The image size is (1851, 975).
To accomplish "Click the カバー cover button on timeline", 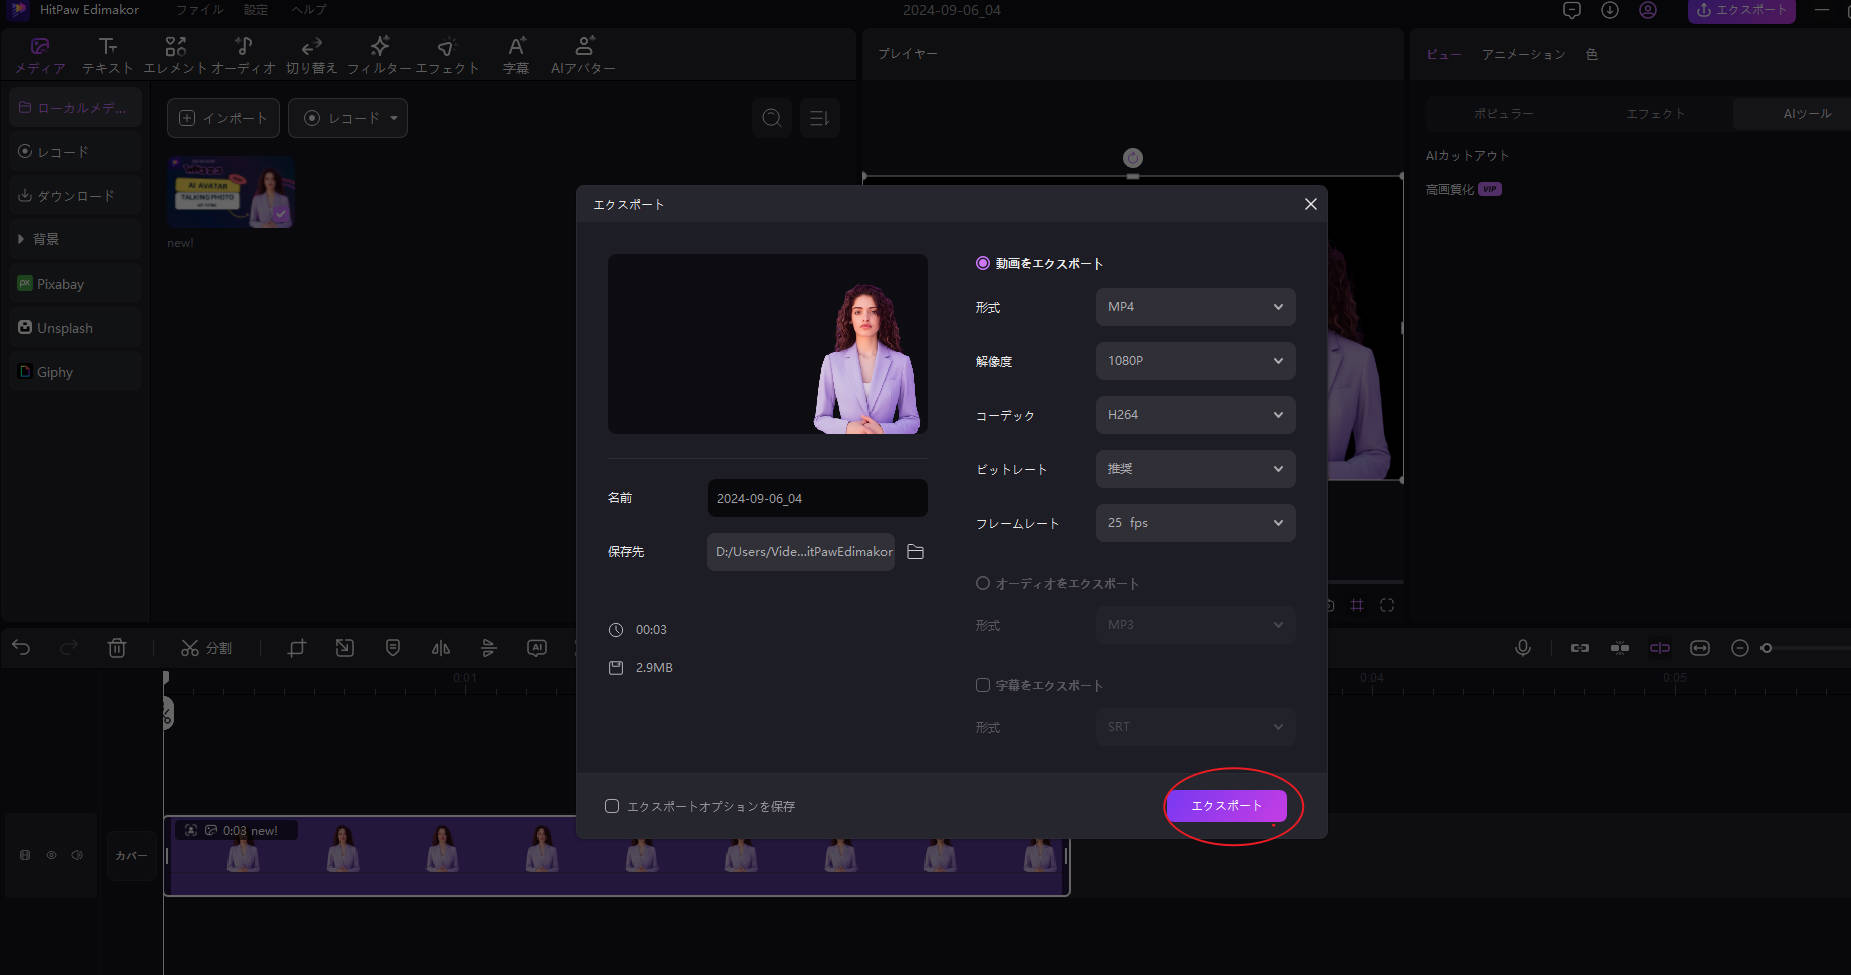I will 131,855.
